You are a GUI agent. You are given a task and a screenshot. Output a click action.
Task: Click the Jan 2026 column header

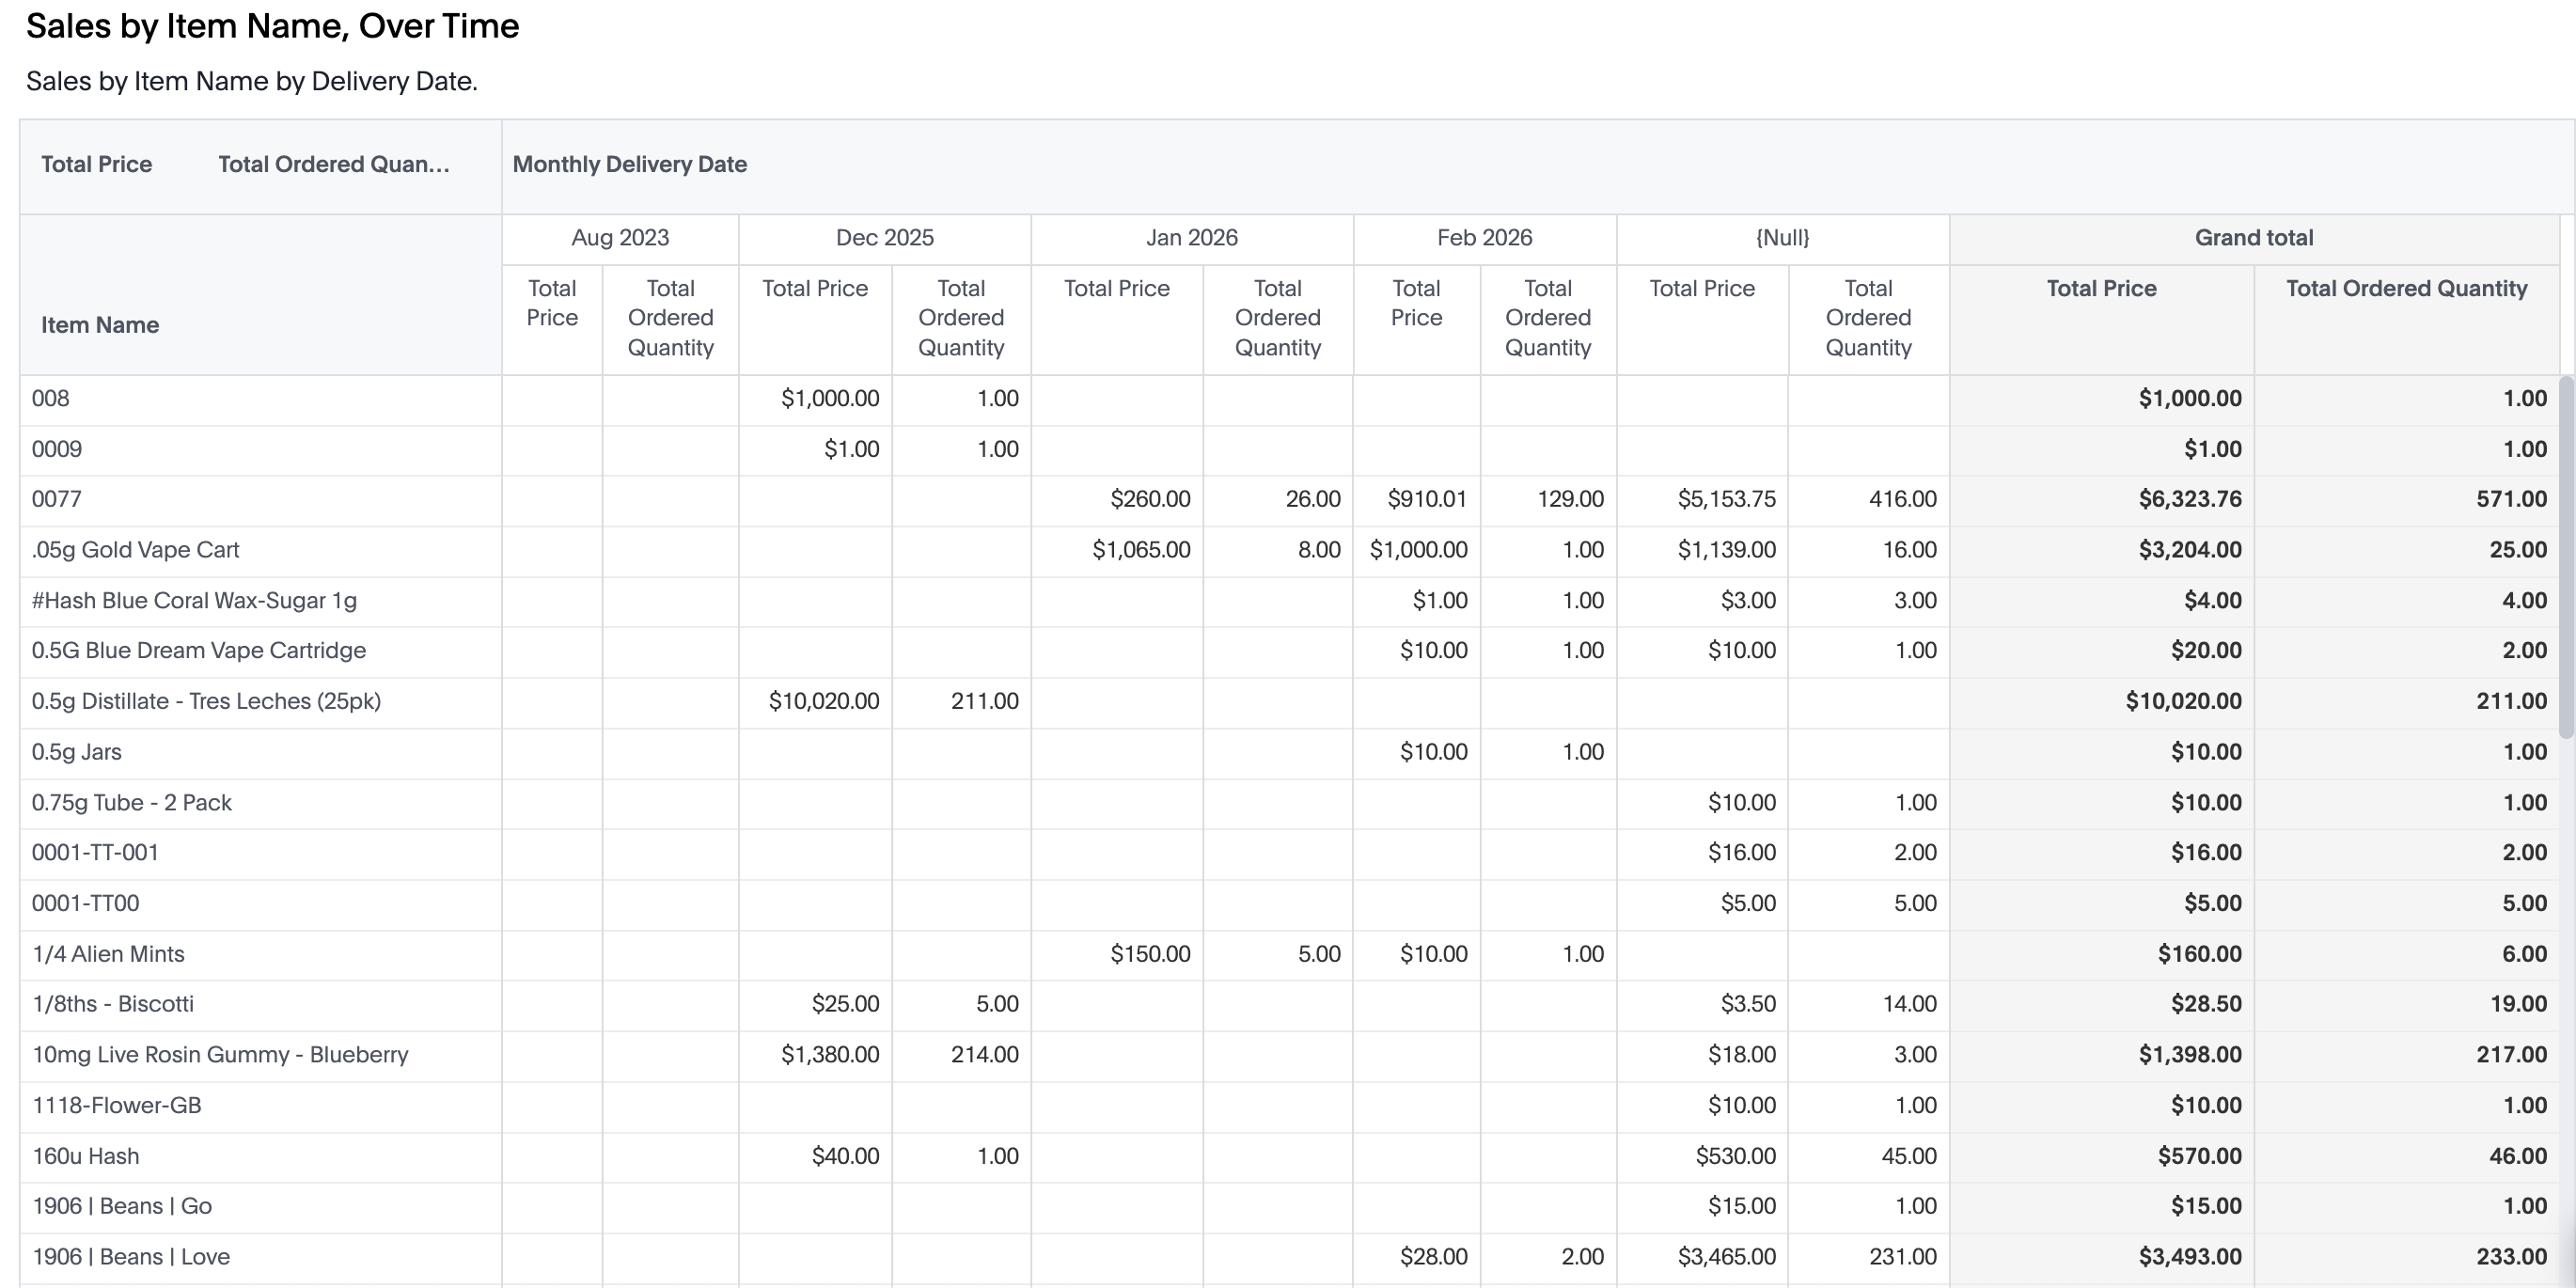pyautogui.click(x=1191, y=238)
